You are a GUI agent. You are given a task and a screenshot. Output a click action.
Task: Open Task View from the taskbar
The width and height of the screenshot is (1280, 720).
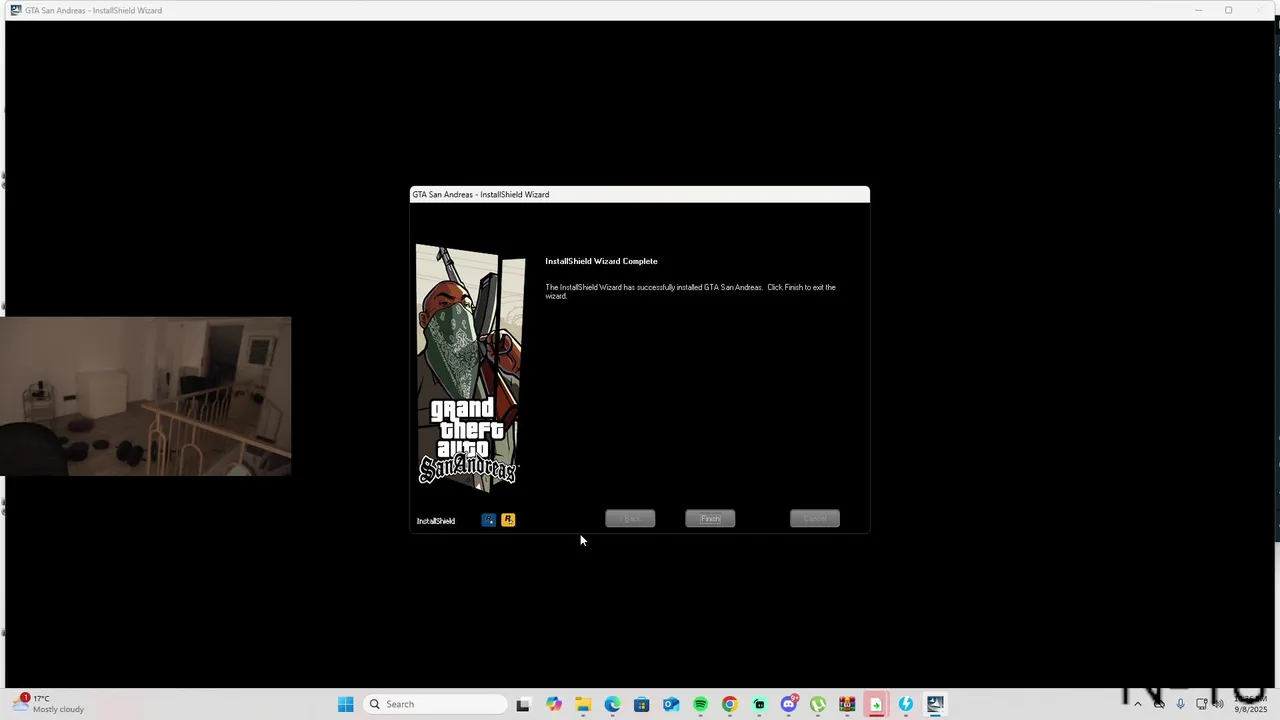click(523, 704)
